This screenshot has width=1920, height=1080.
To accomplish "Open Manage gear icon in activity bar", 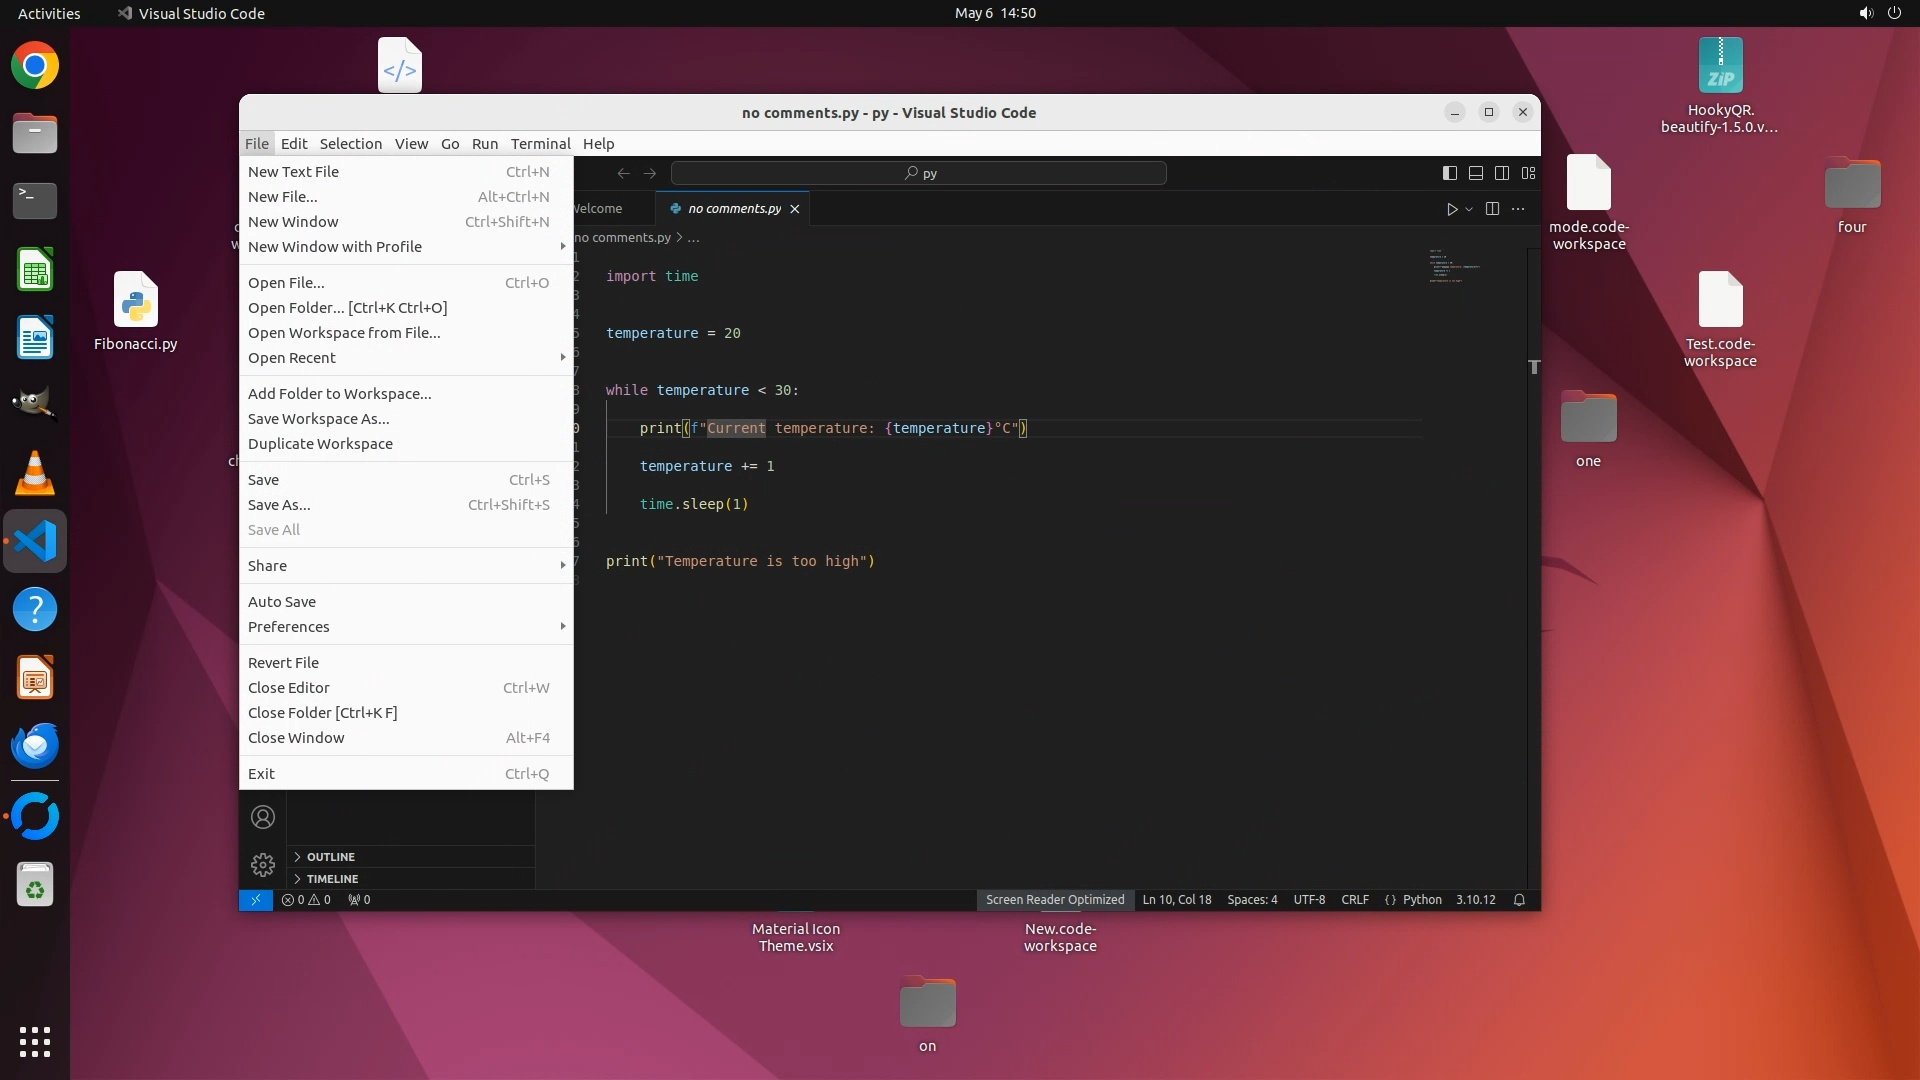I will 263,864.
